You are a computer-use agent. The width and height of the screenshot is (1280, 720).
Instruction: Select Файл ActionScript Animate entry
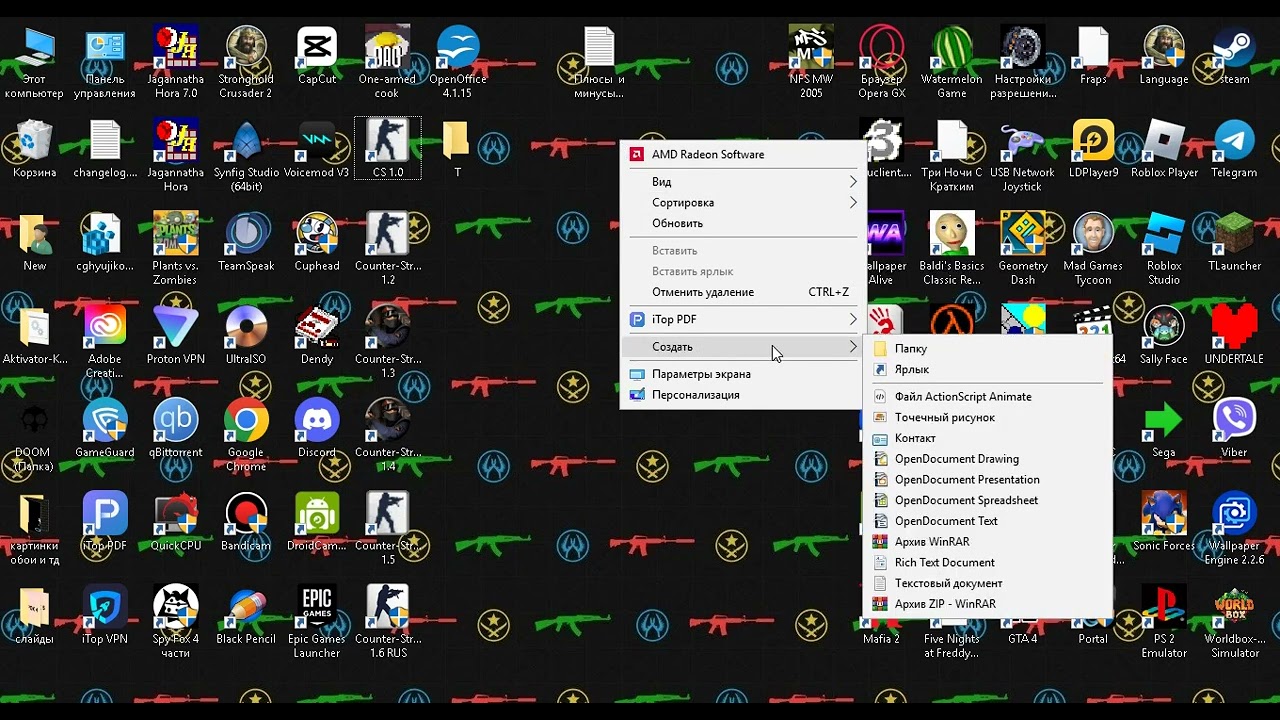(987, 397)
